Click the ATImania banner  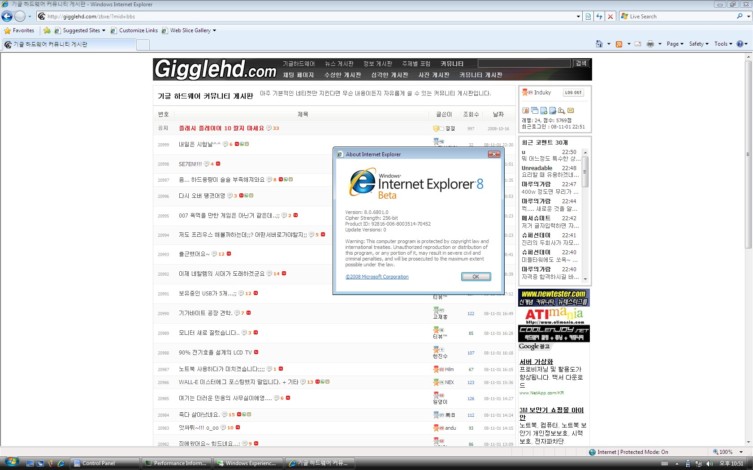(554, 315)
